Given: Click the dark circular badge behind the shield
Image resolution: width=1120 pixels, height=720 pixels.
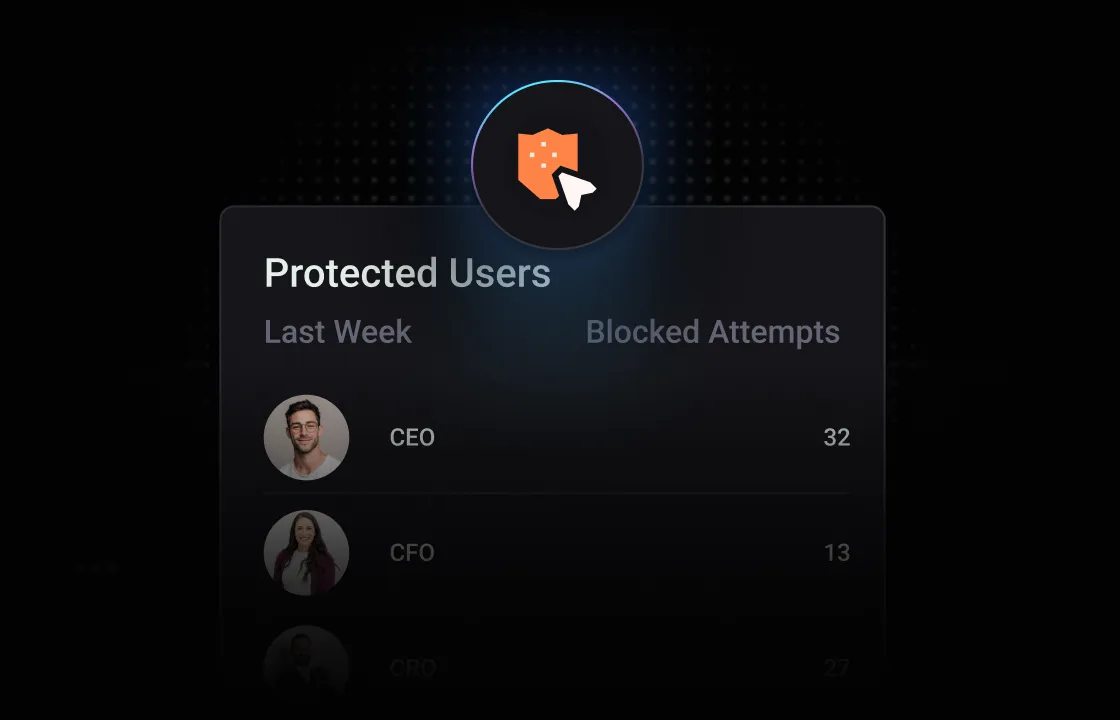Looking at the screenshot, I should click(557, 165).
